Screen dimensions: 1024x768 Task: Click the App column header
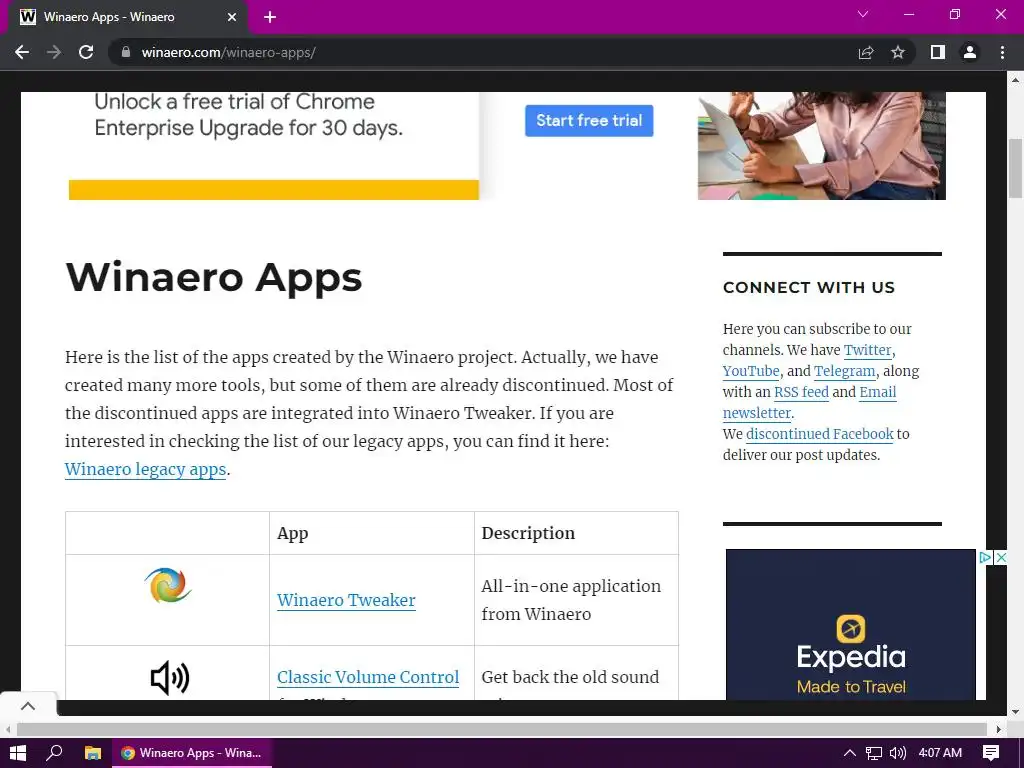[293, 534]
